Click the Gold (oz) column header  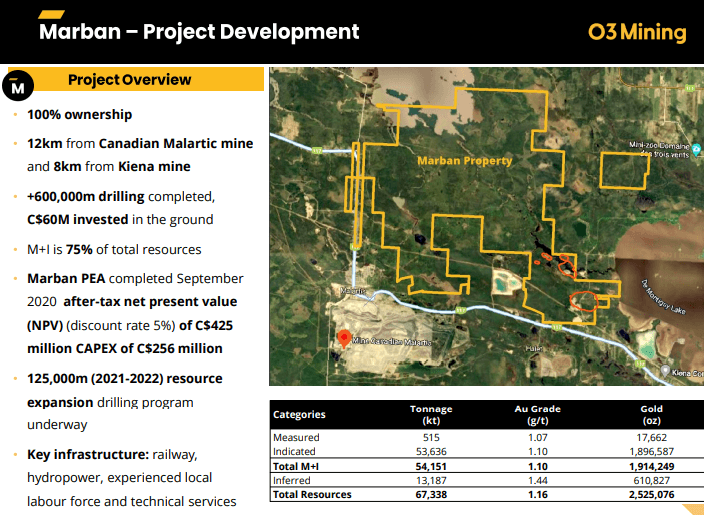[651, 415]
